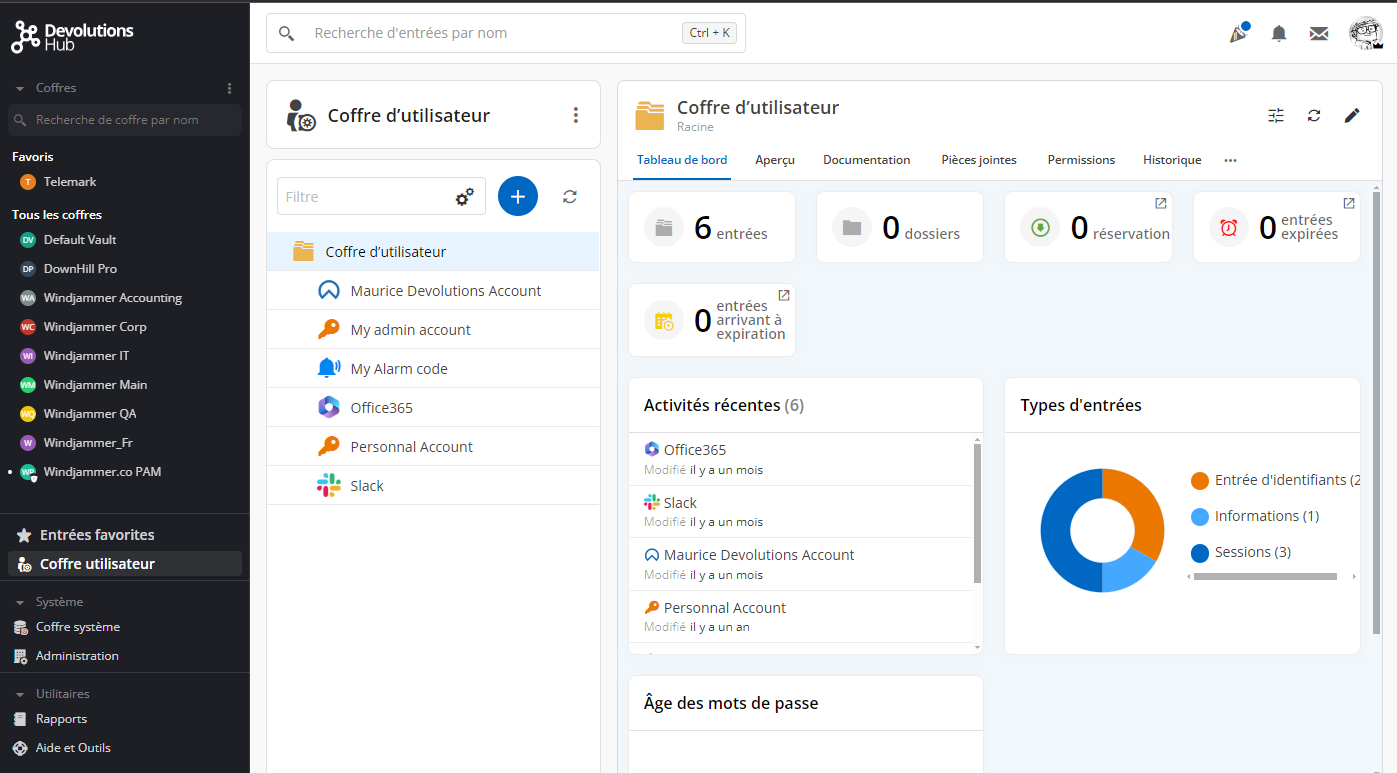Click the 6 entrées folder icon
Image resolution: width=1397 pixels, height=773 pixels.
[664, 227]
